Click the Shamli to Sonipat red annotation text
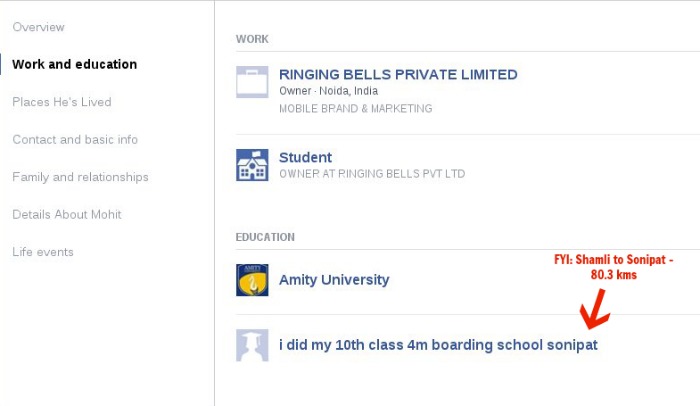Screen dimensions: 700x406 click(x=614, y=267)
